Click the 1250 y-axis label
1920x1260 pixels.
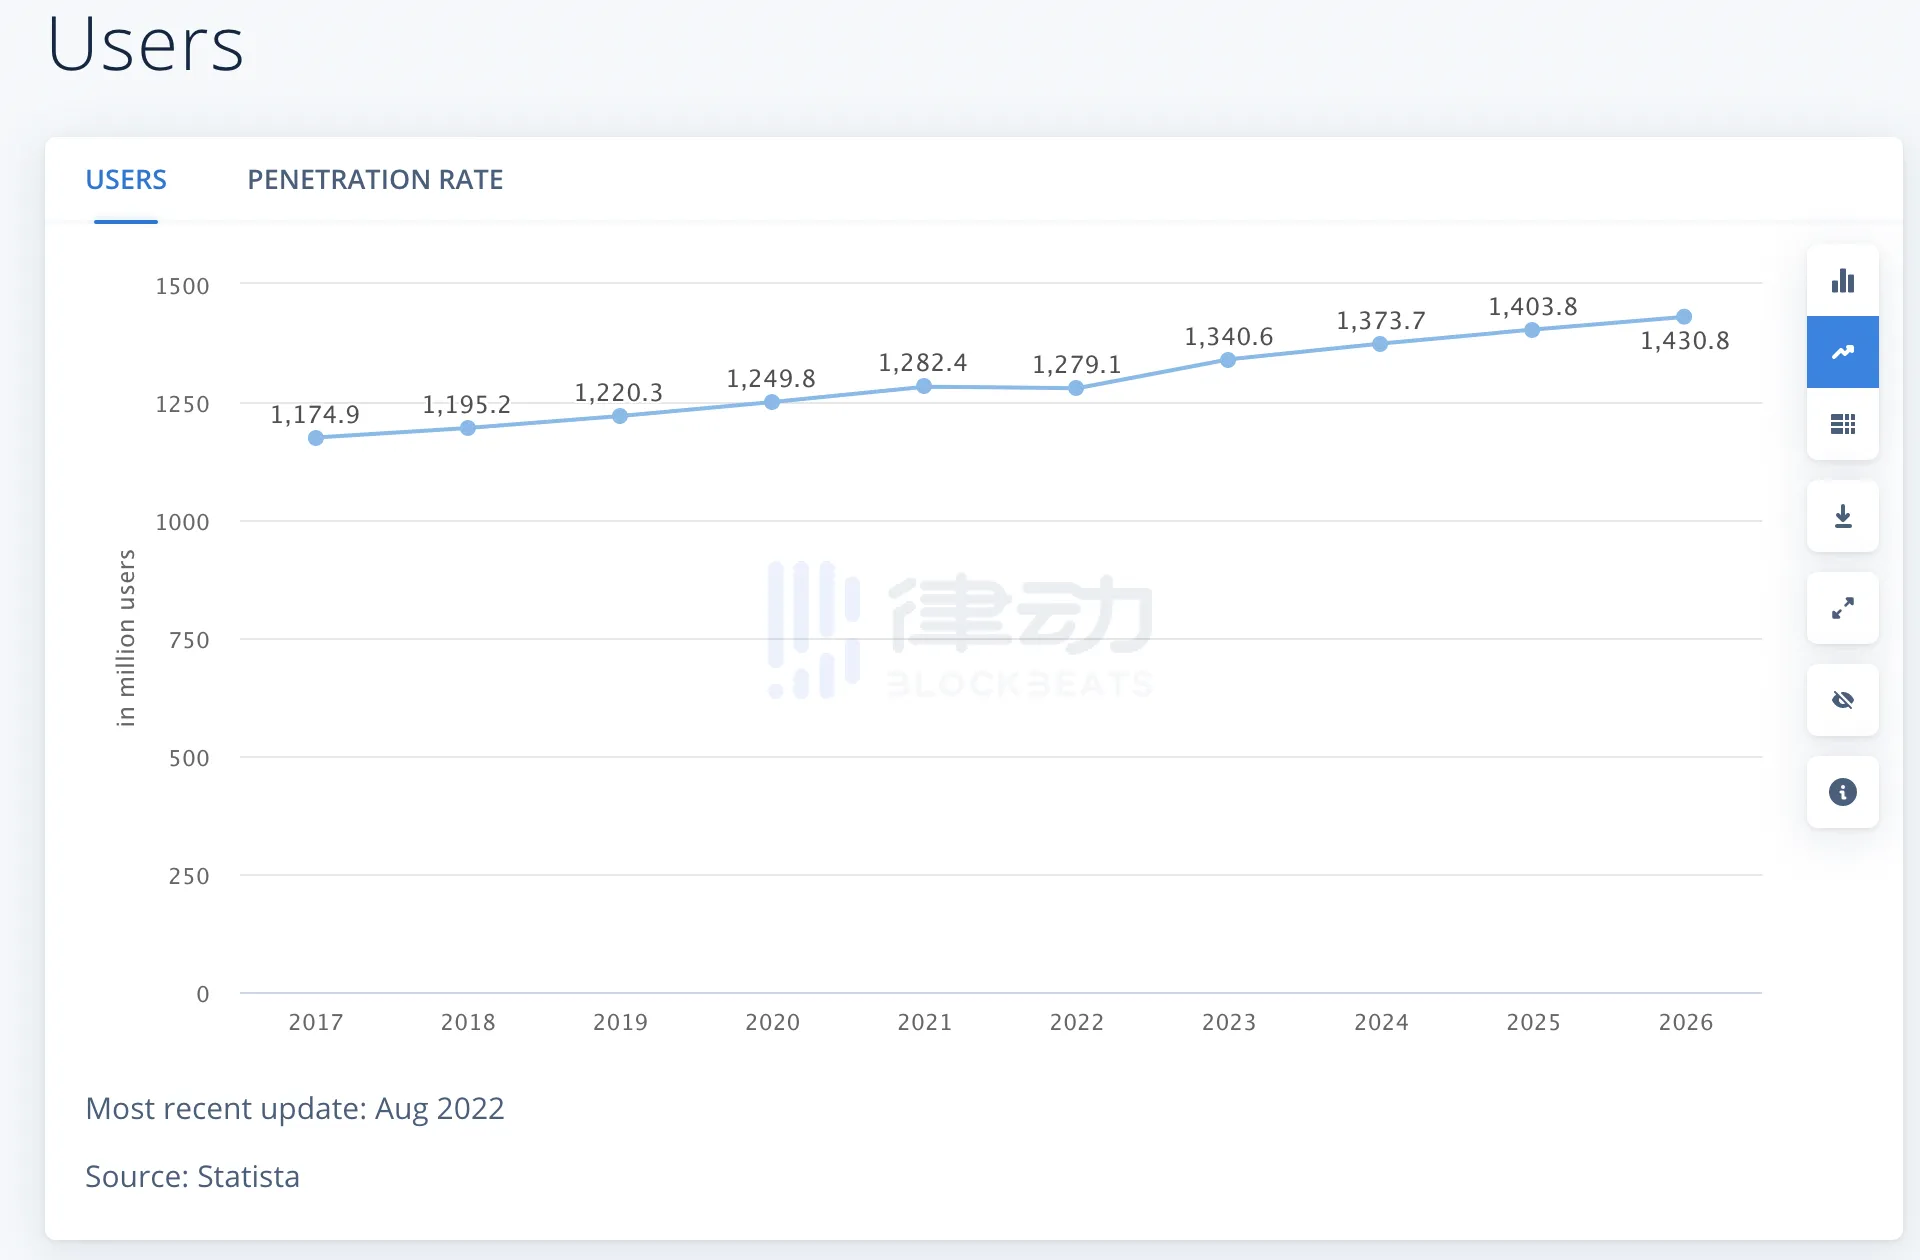(182, 404)
